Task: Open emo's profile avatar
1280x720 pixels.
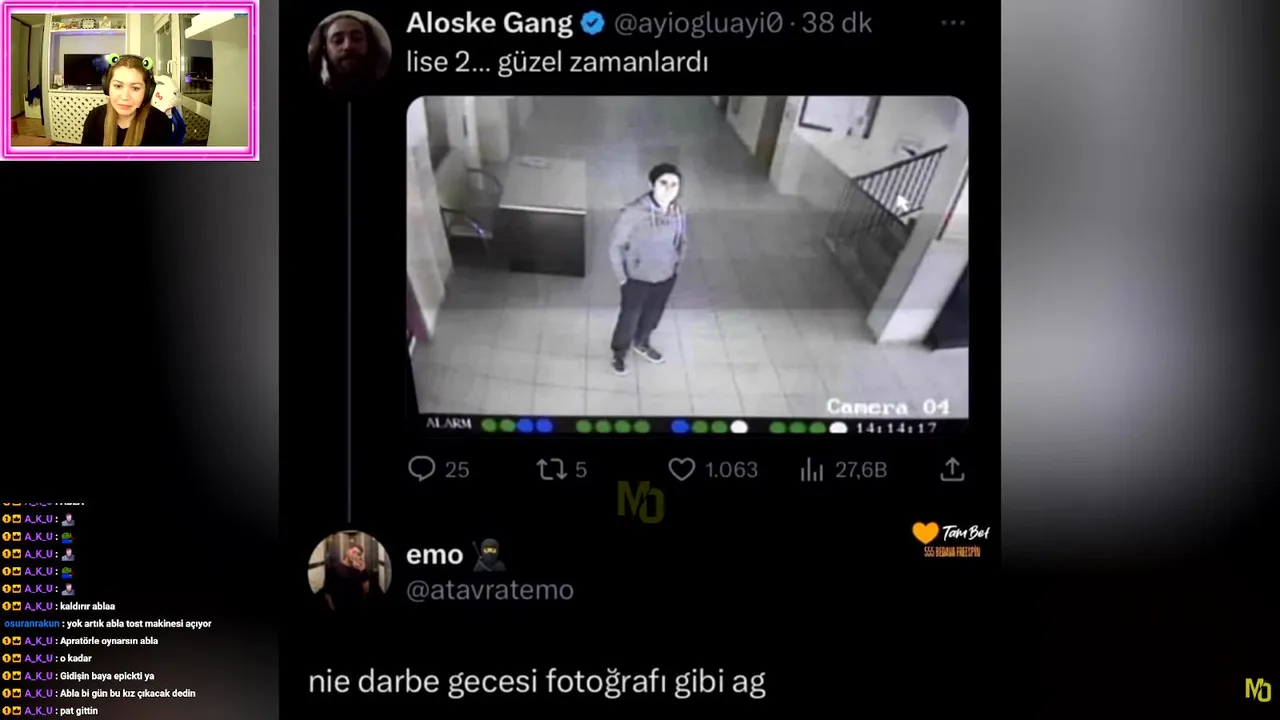Action: click(349, 570)
